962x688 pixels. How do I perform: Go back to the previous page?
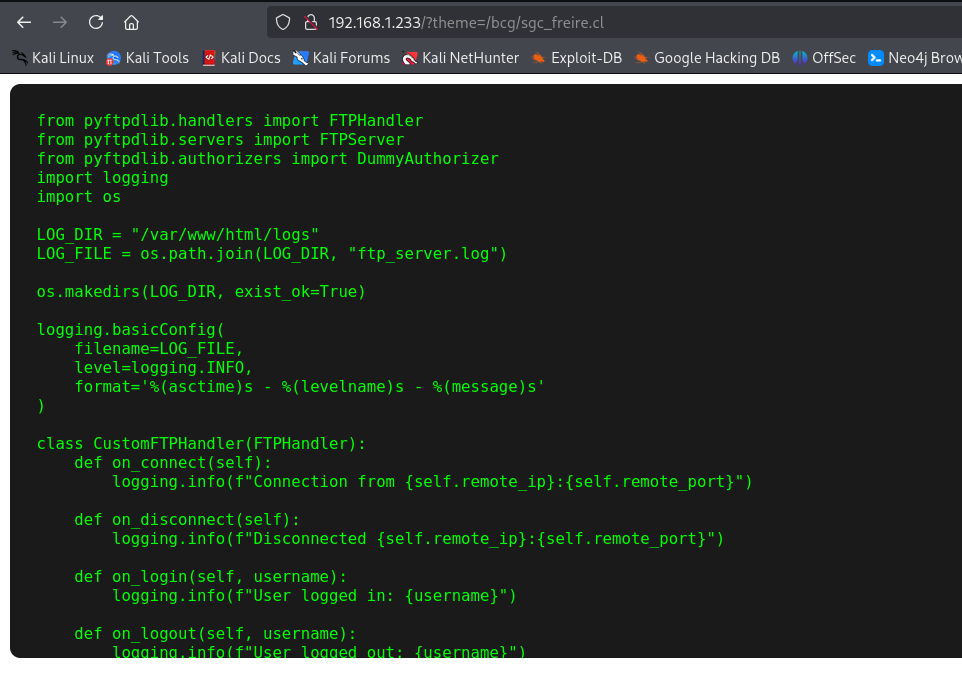pos(24,22)
